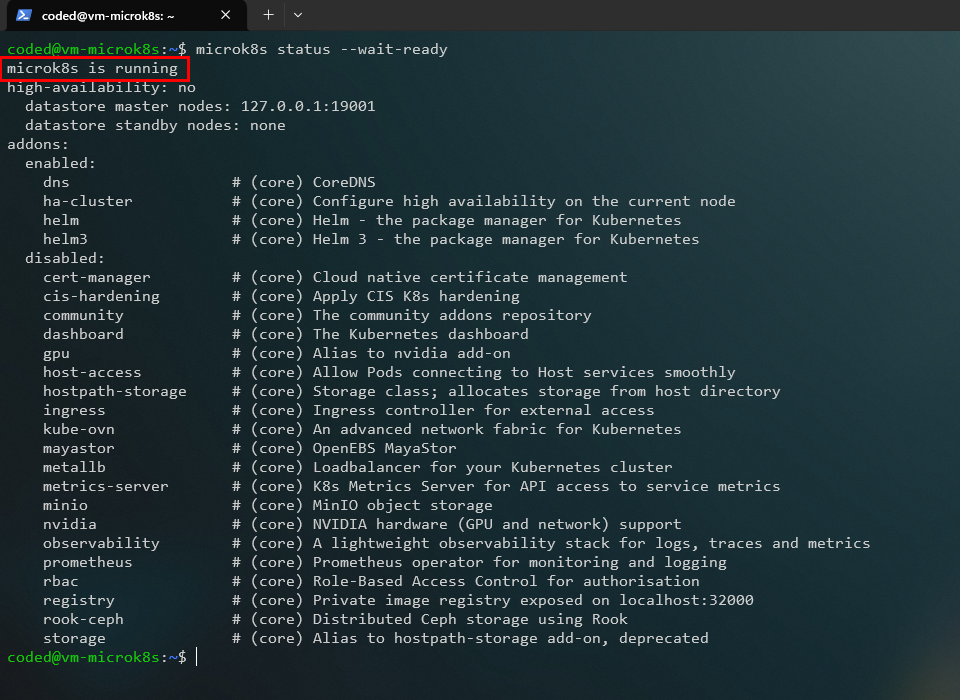Screen dimensions: 960x700
Task: Click the 'helm3' addon name
Action: [x=65, y=239]
